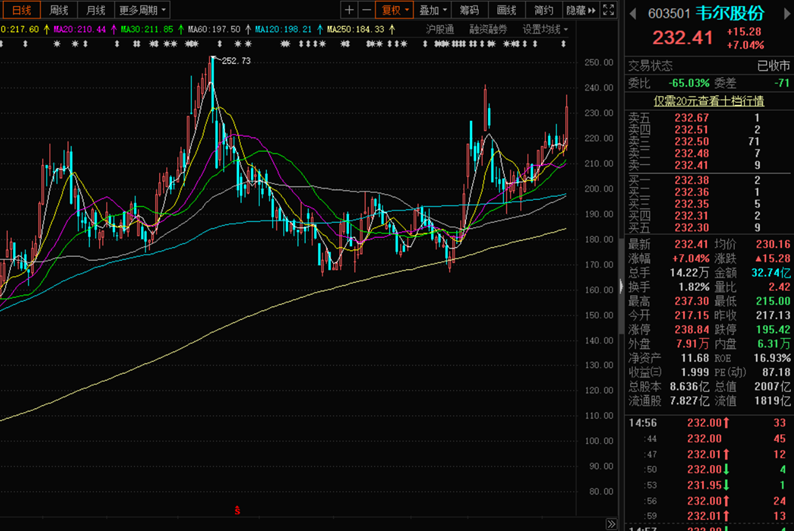Click the MA120:198.21 indicator label
Screen dimensions: 794x531
[284, 29]
